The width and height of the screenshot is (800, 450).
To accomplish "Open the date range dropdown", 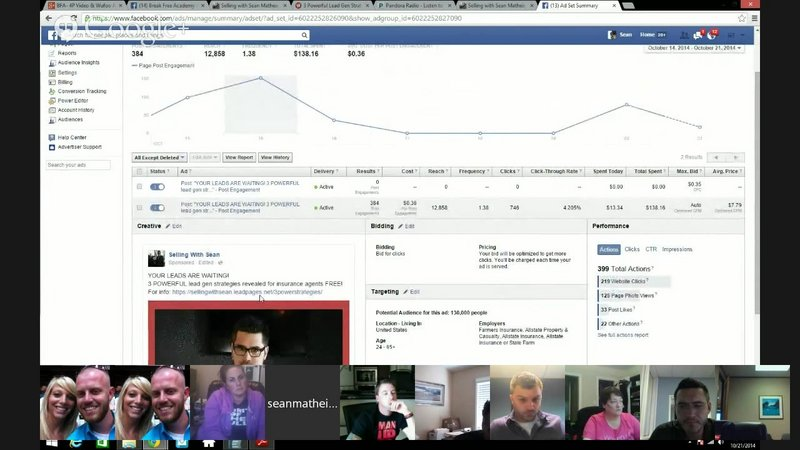I will (694, 47).
